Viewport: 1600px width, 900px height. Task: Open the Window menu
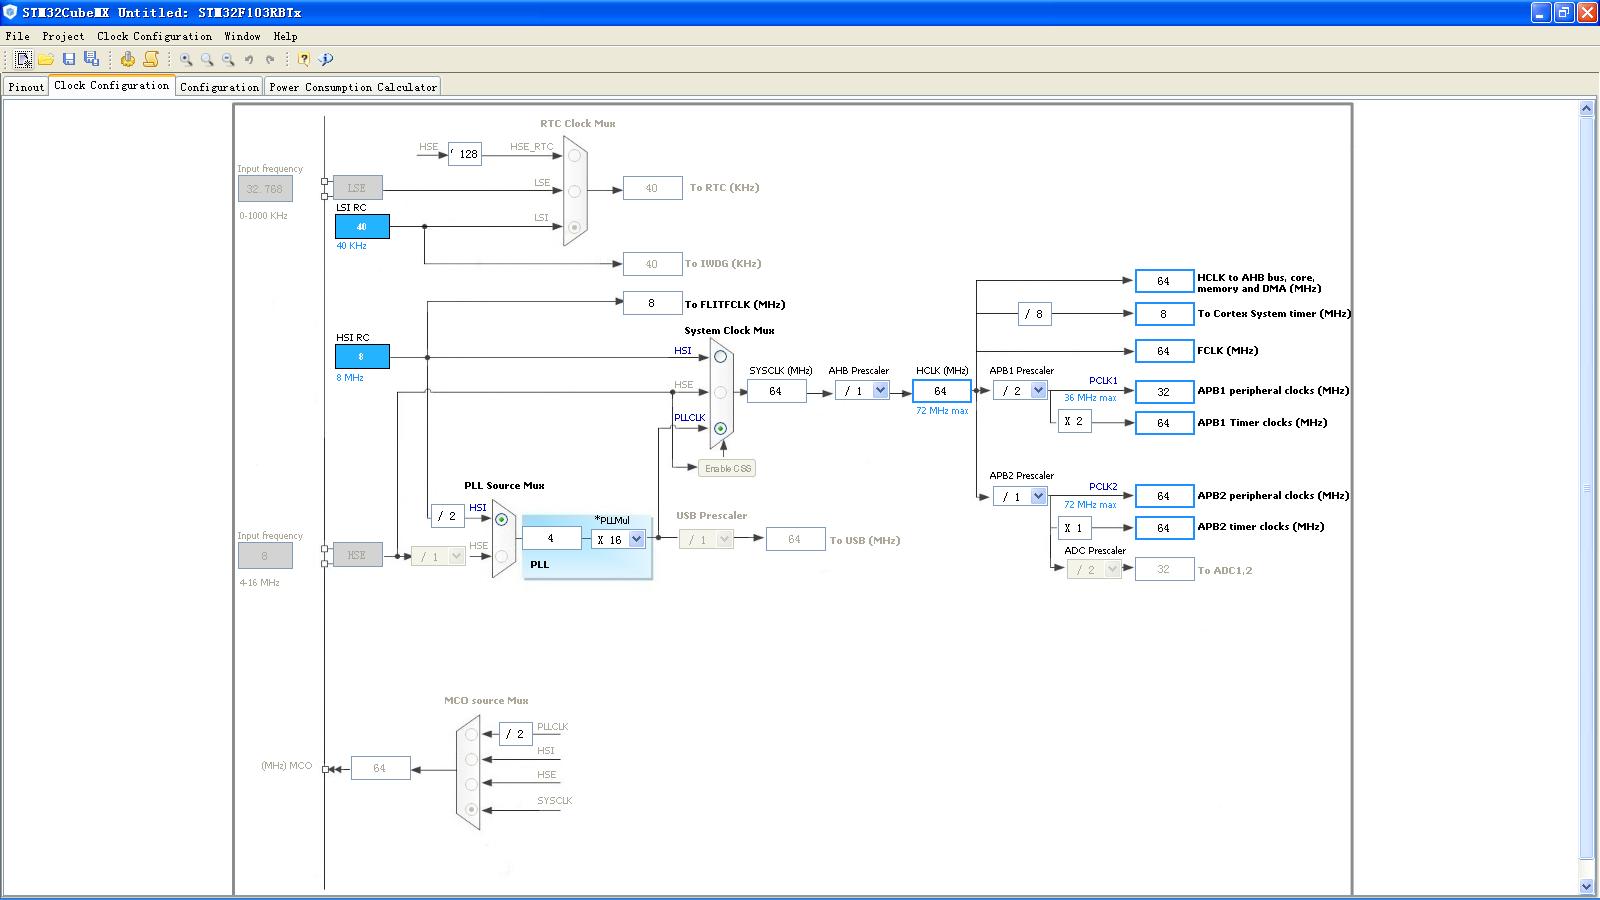242,36
